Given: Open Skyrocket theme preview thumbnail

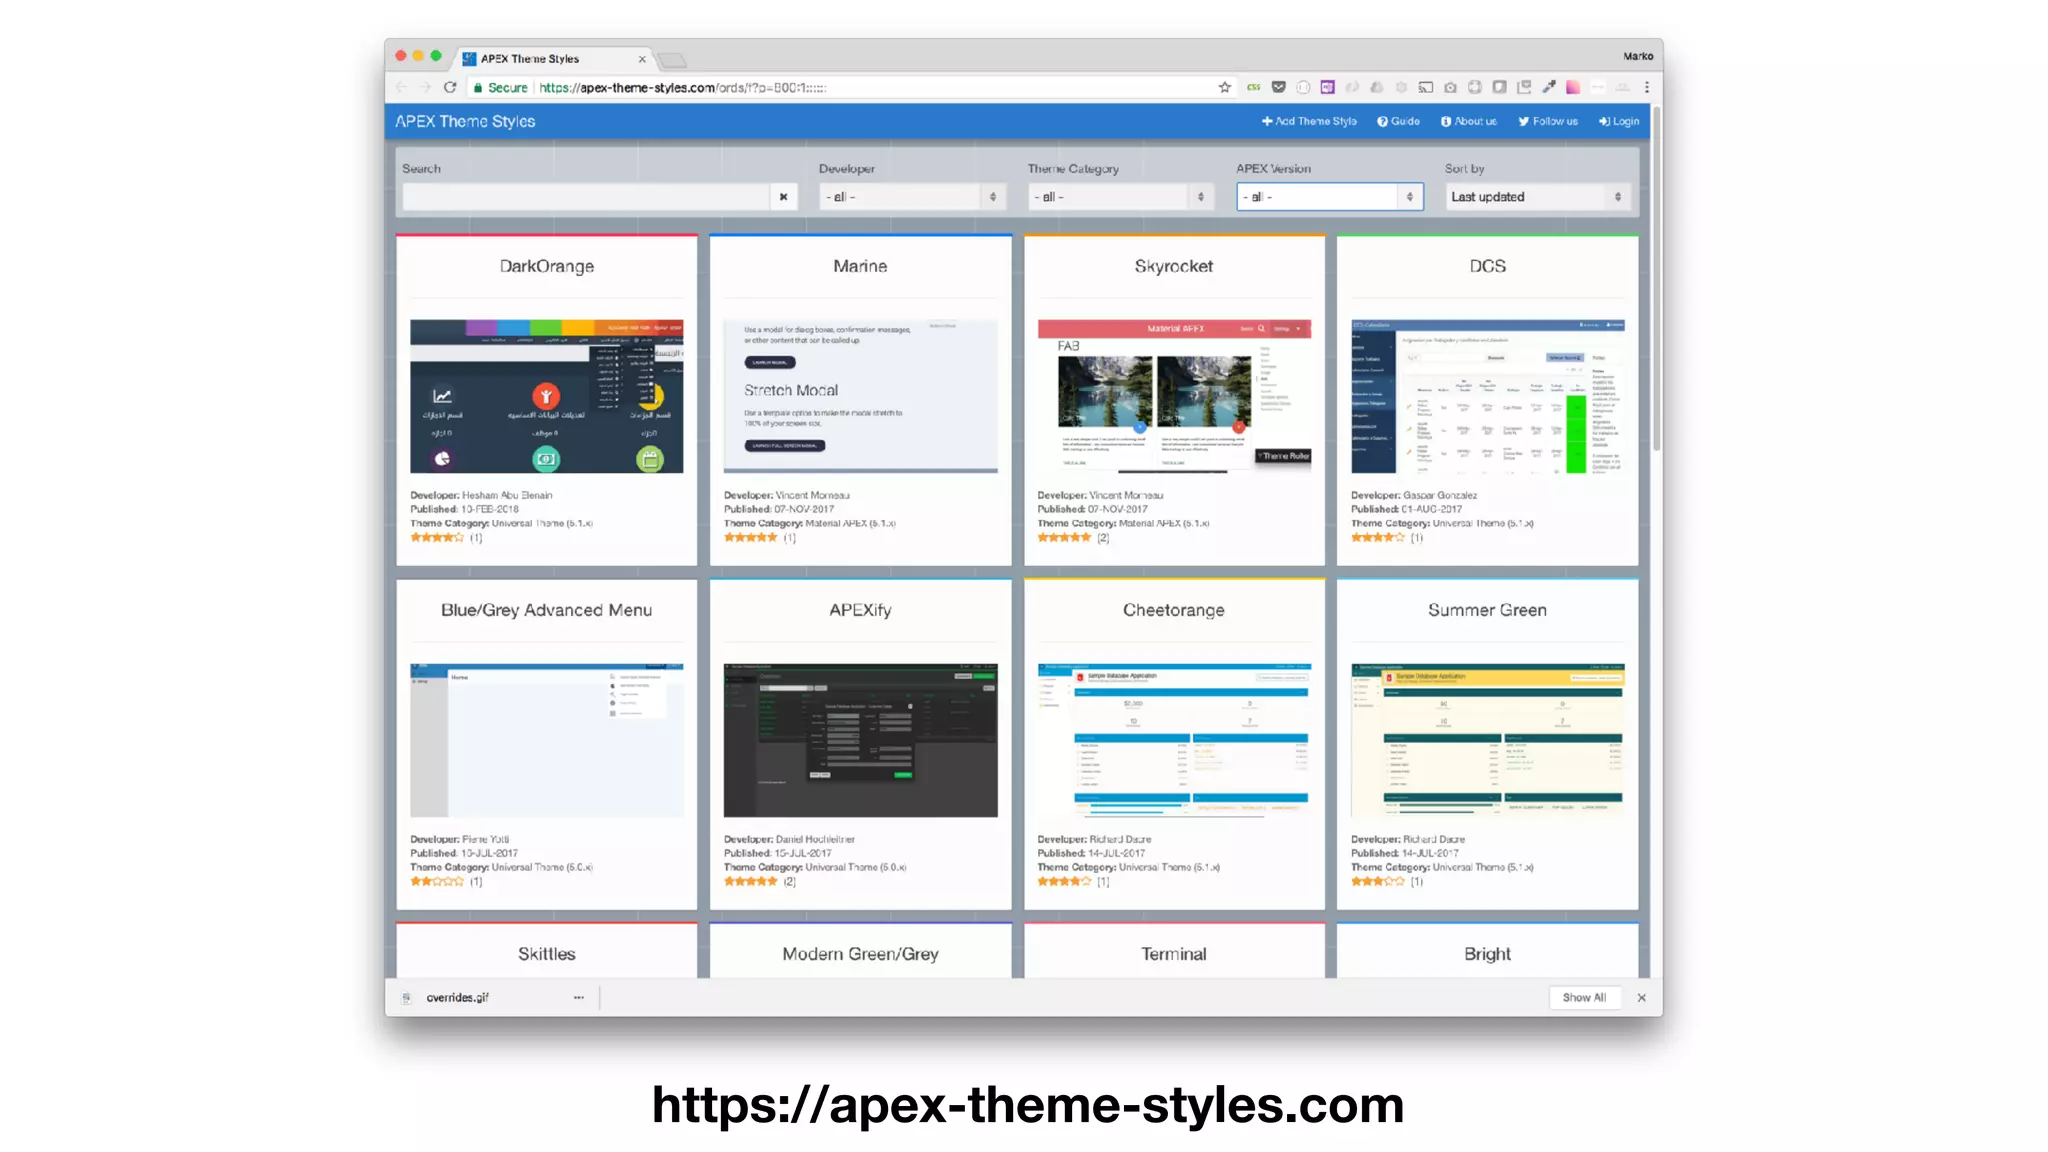Looking at the screenshot, I should [1174, 397].
